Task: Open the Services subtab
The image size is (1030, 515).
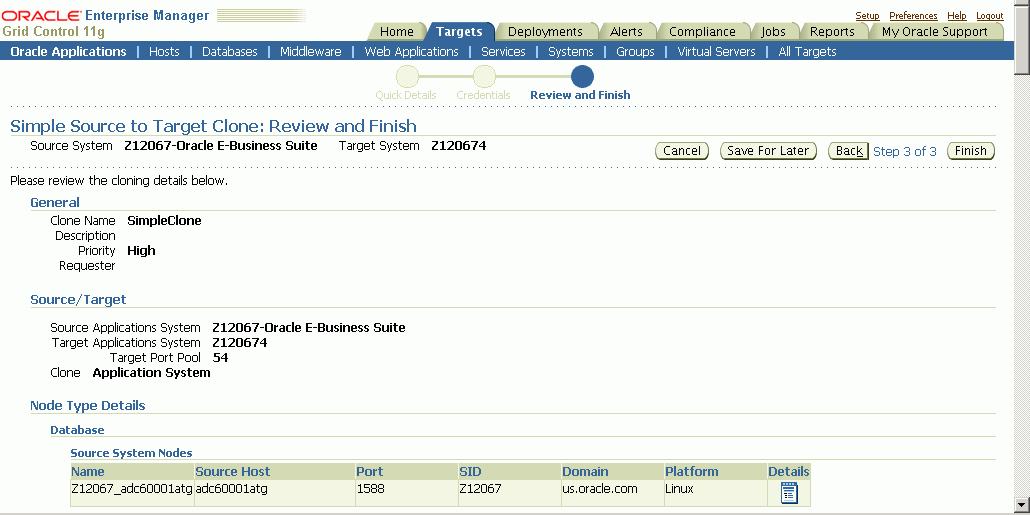Action: (503, 51)
